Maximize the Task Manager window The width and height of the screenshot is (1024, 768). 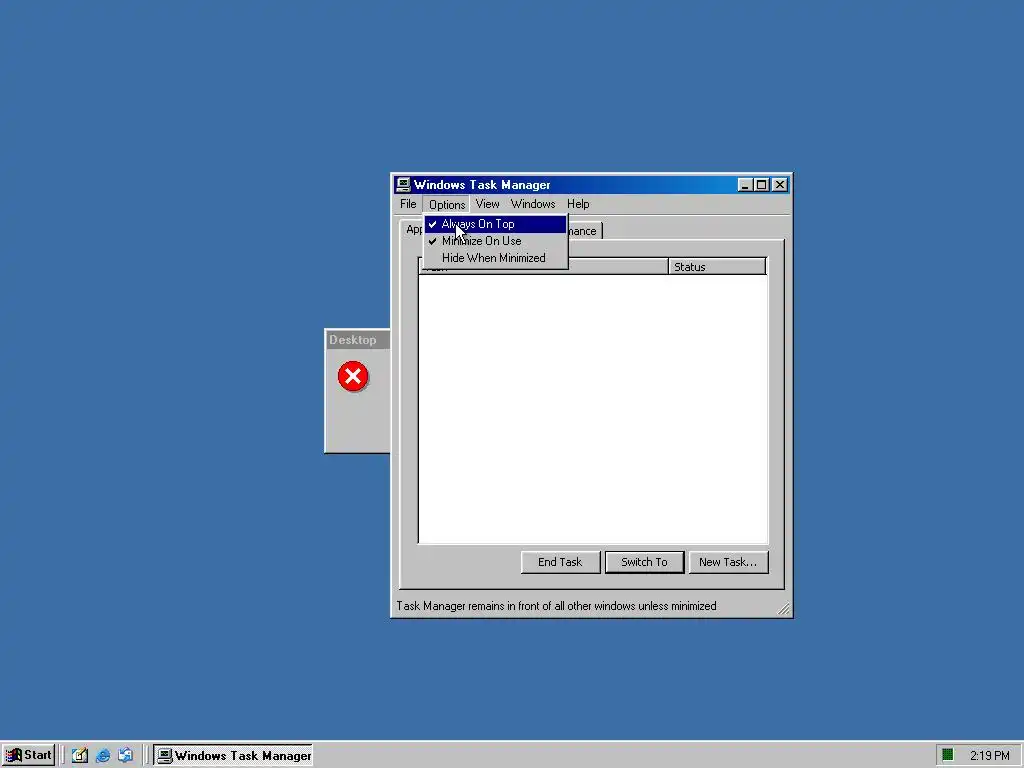point(761,185)
